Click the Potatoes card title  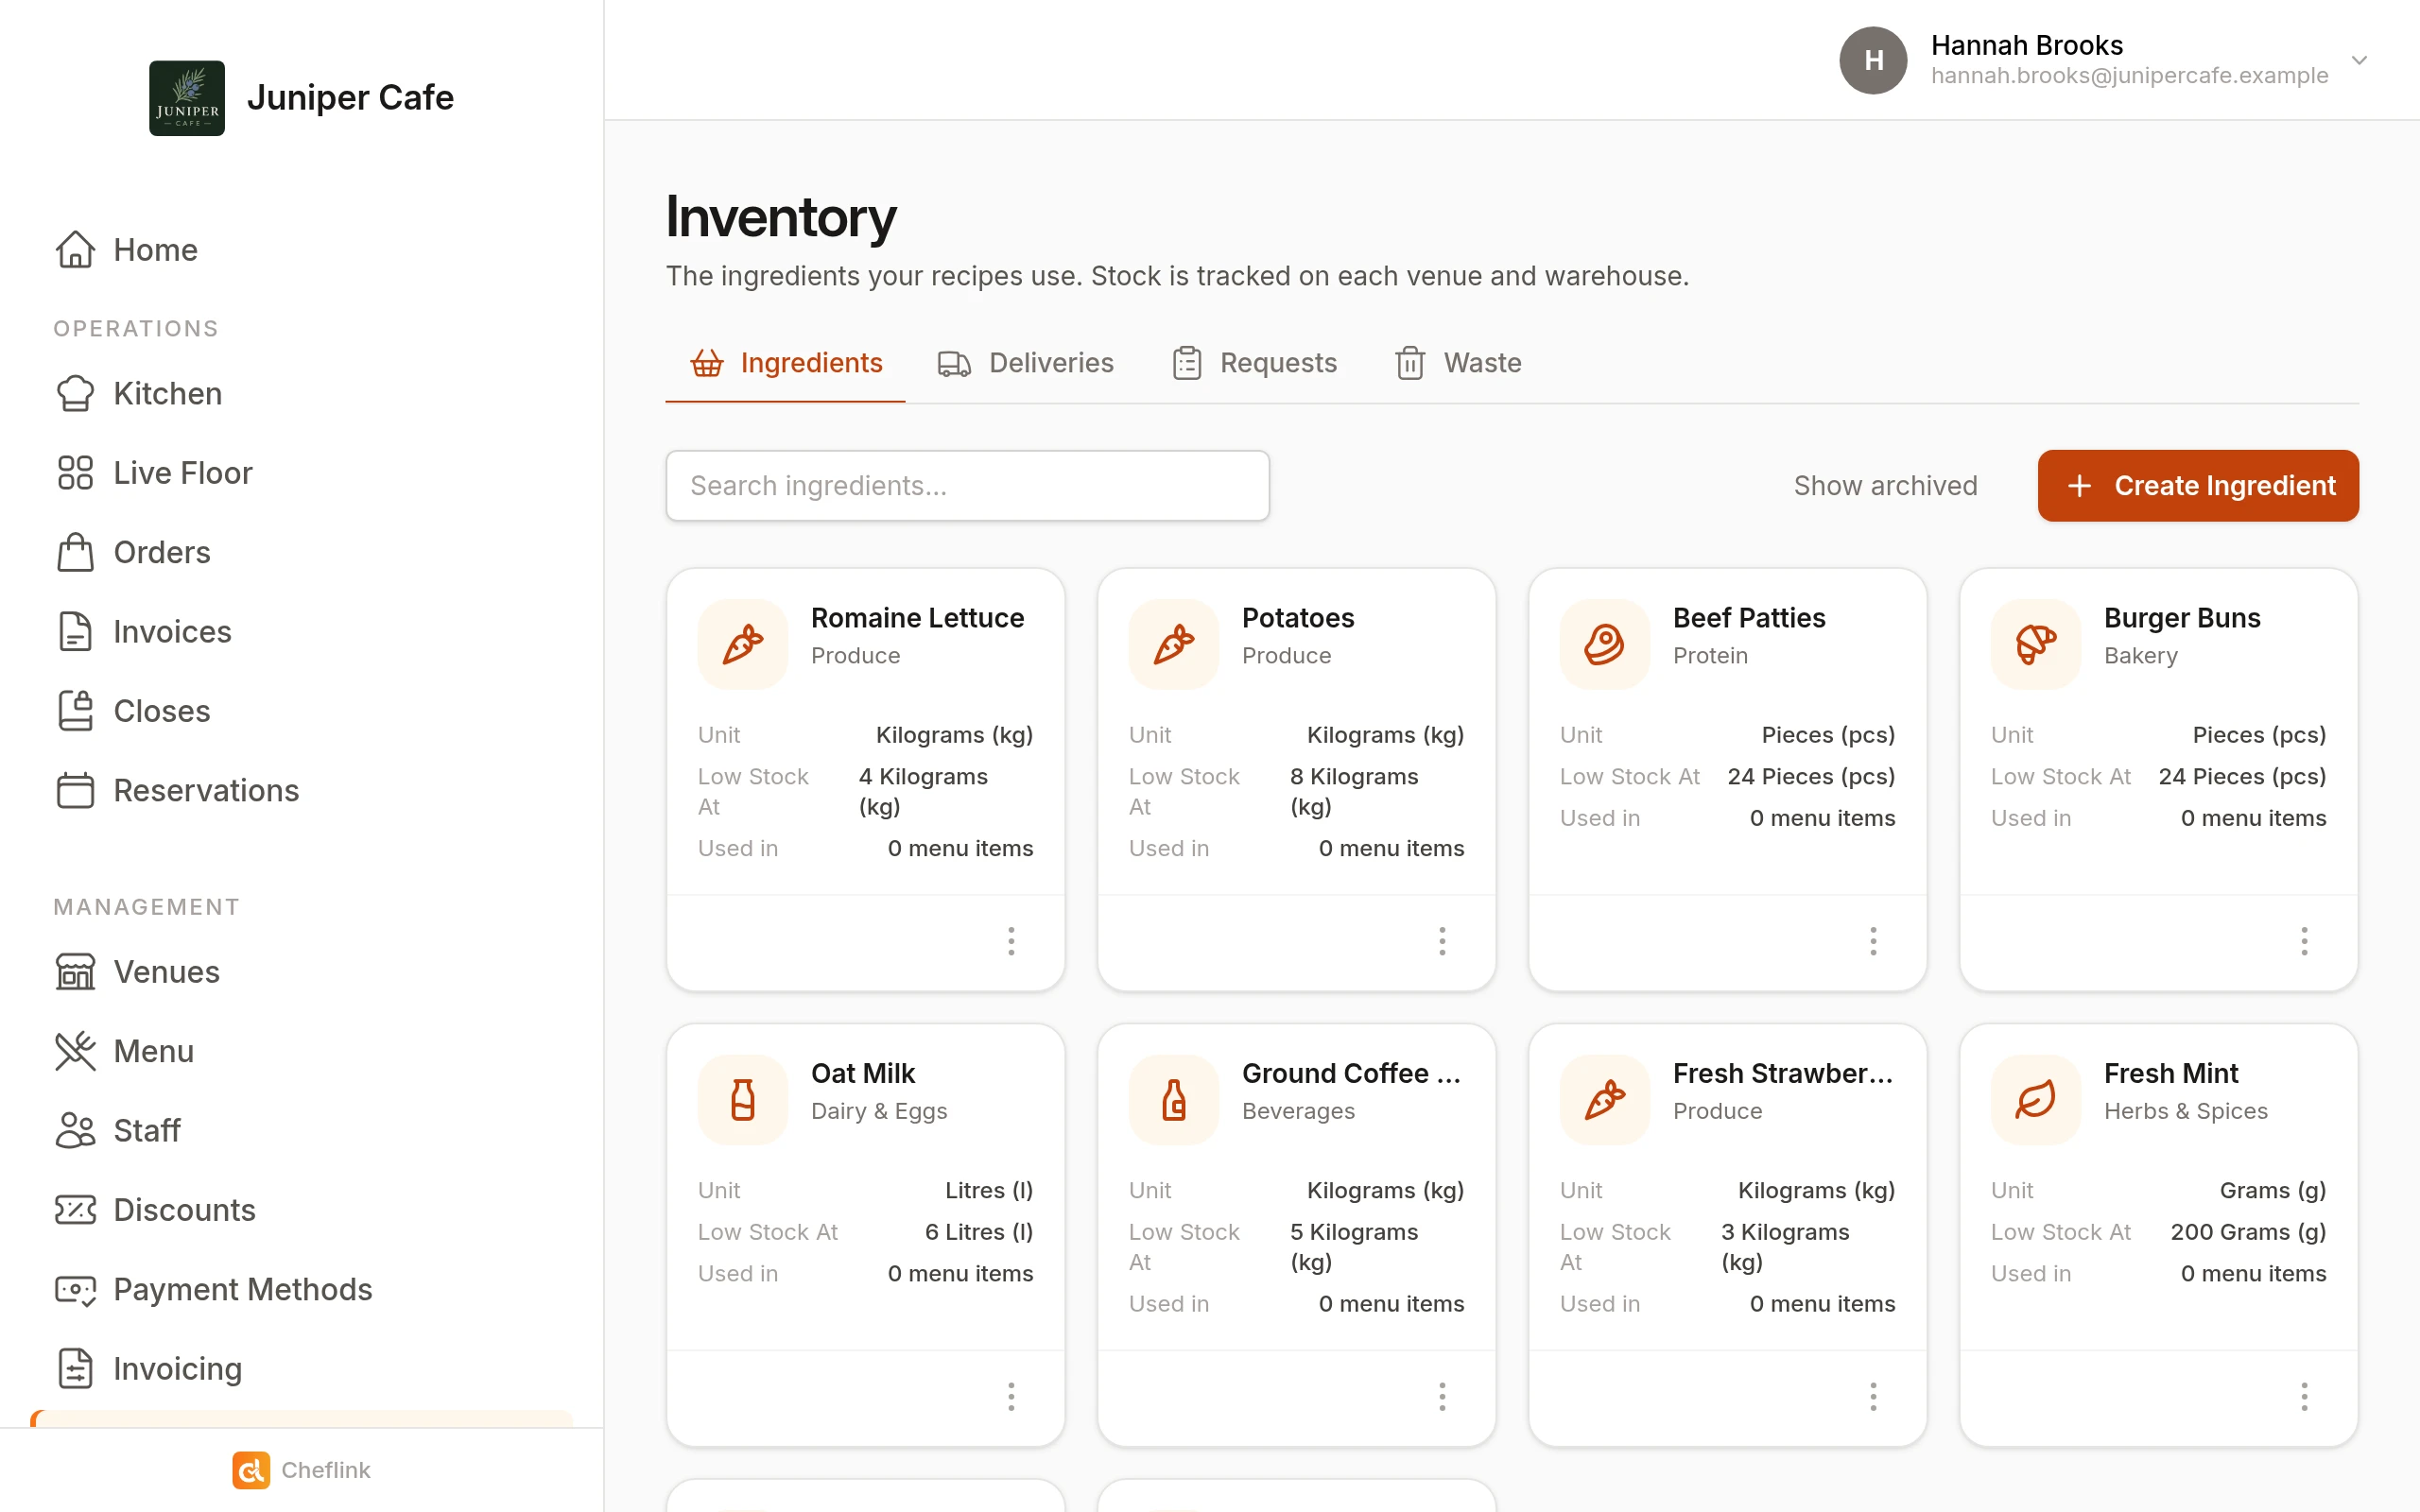coord(1297,618)
